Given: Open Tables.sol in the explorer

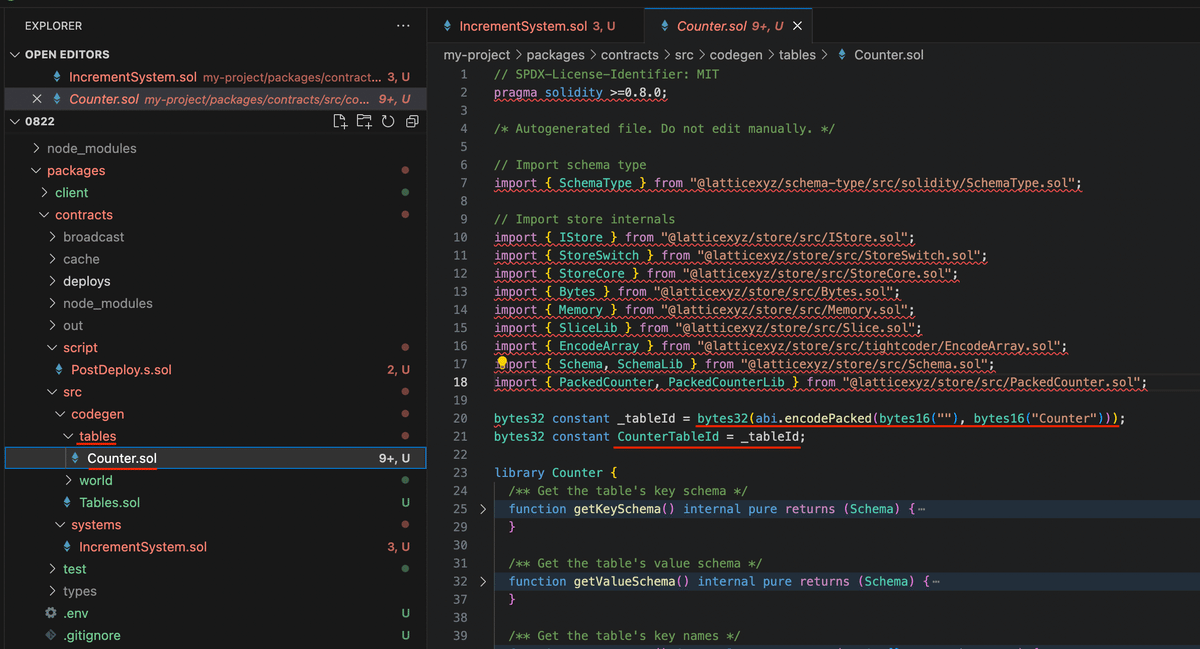Looking at the screenshot, I should (x=216, y=503).
